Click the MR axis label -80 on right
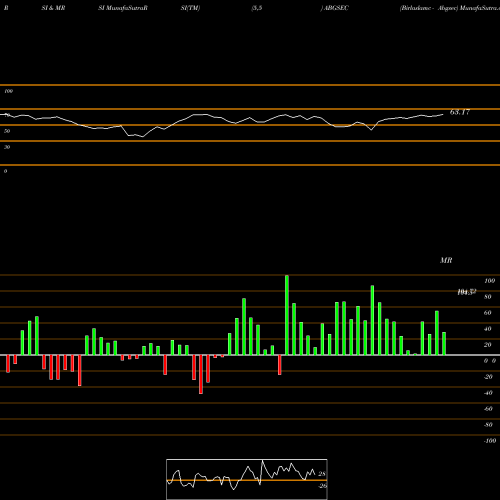 pos(488,425)
